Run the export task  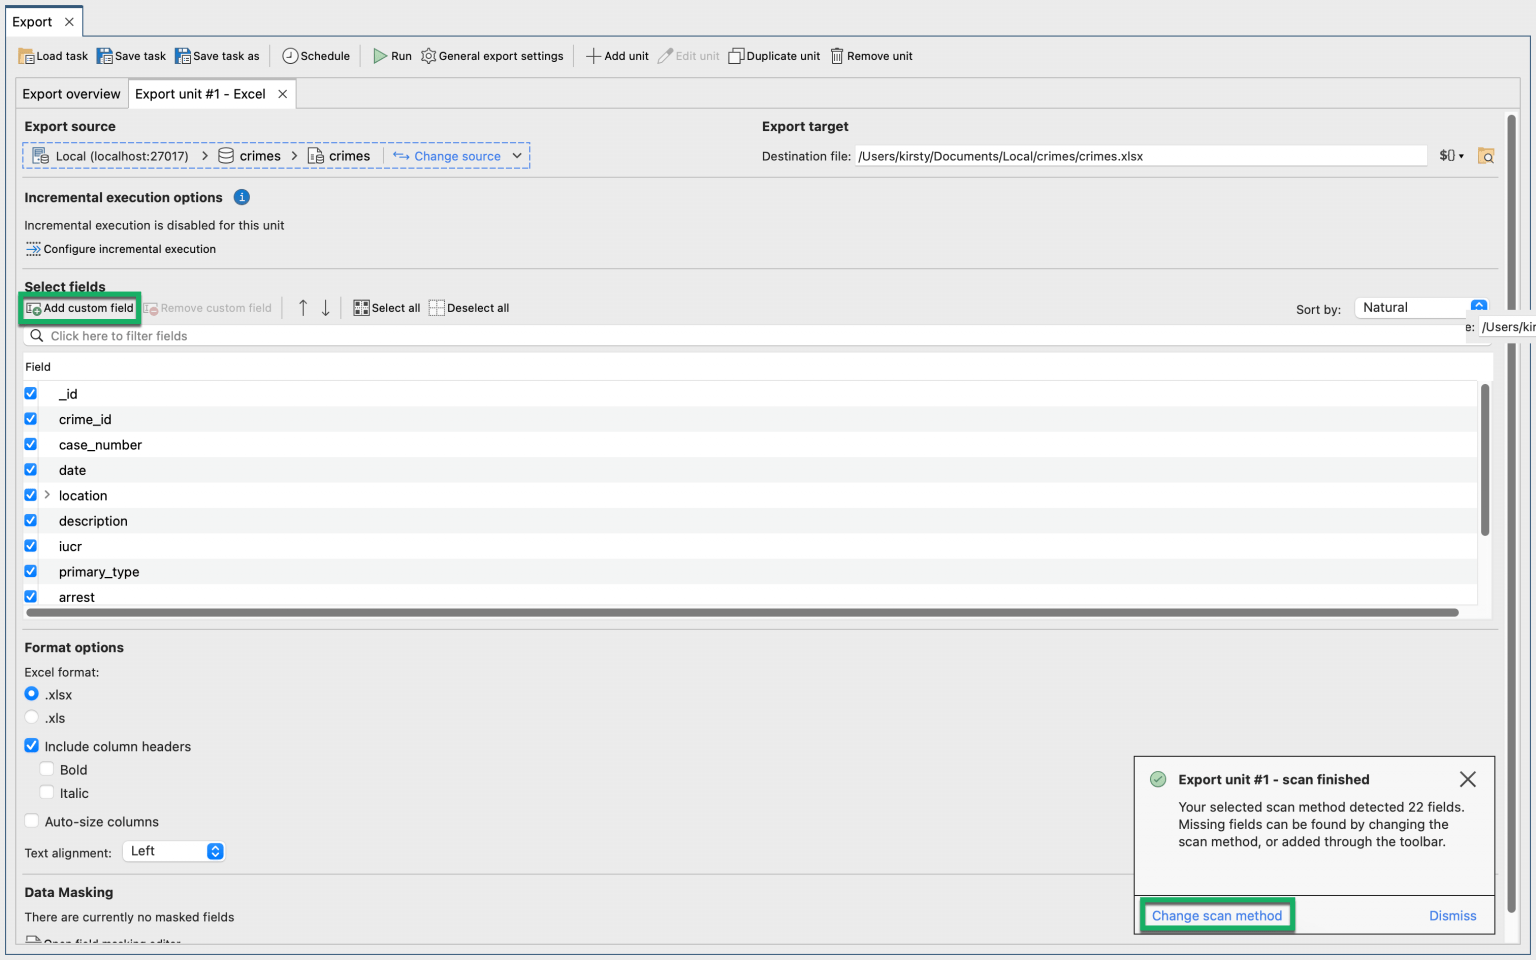pyautogui.click(x=392, y=56)
